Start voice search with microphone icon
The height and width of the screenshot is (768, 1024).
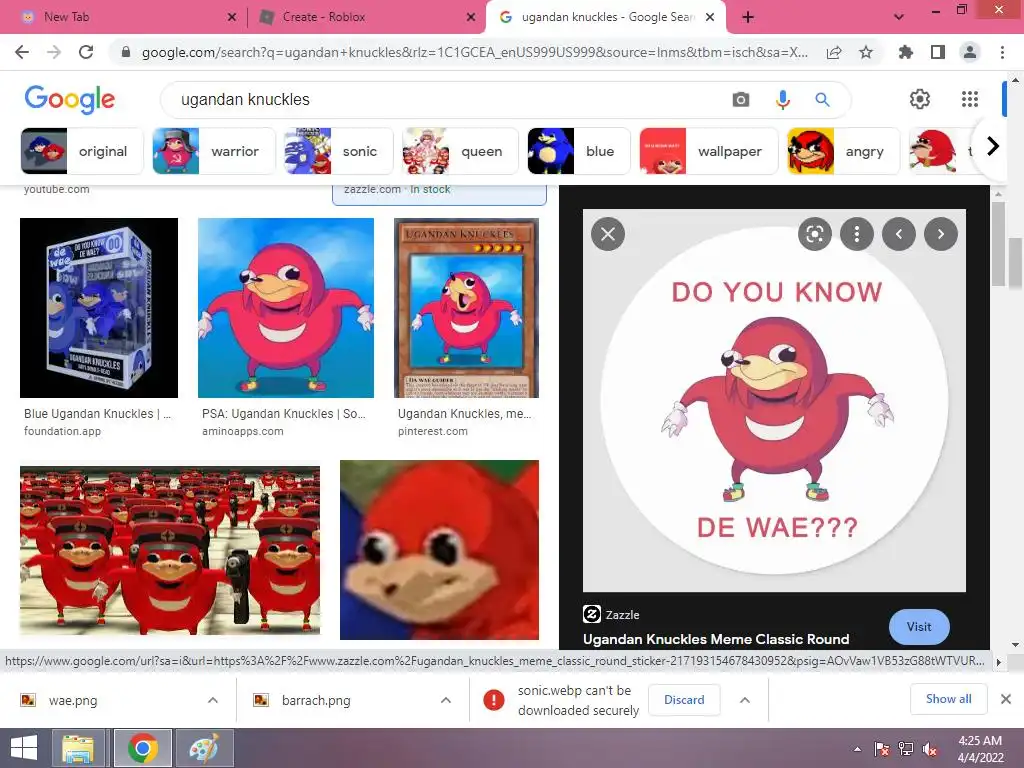[x=782, y=99]
